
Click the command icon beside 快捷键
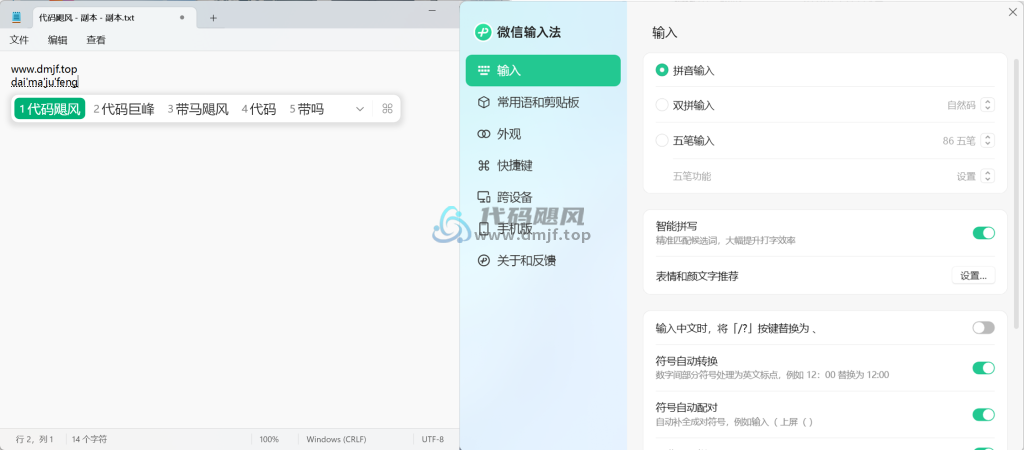(x=484, y=166)
